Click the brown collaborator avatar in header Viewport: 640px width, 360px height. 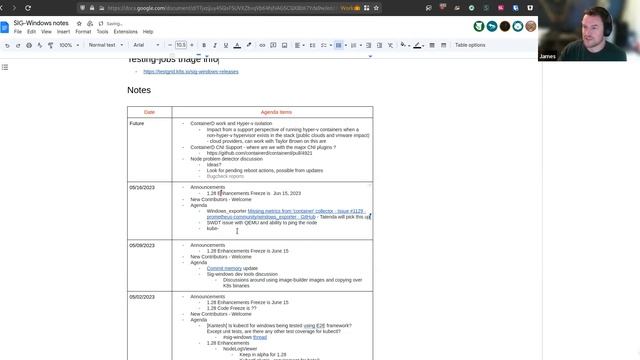531,27
